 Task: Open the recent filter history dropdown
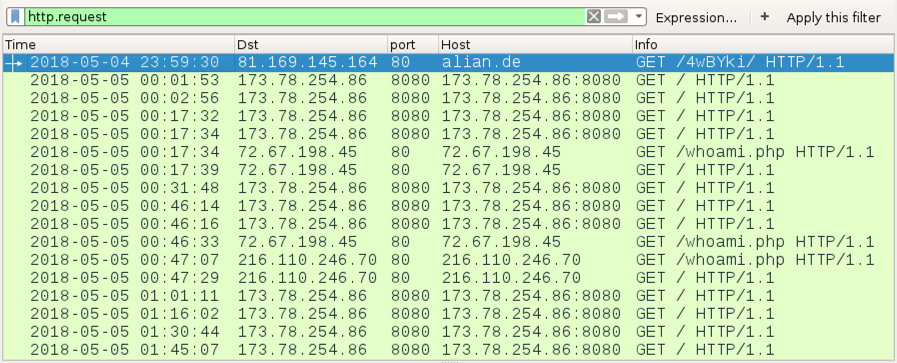(x=639, y=17)
